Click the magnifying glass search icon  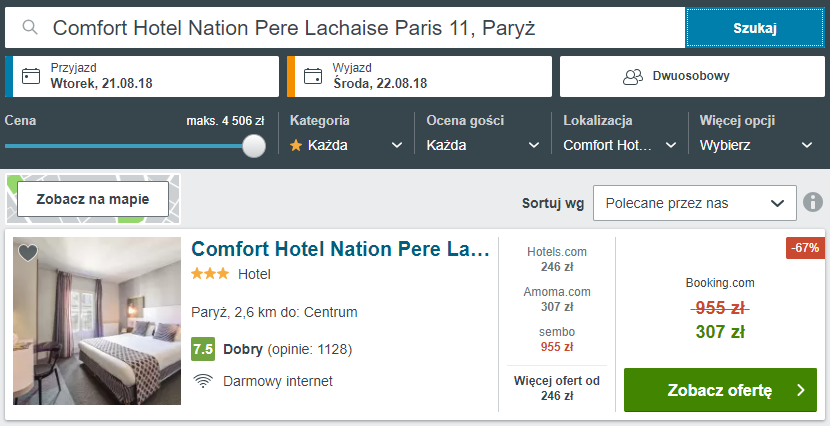[30, 28]
